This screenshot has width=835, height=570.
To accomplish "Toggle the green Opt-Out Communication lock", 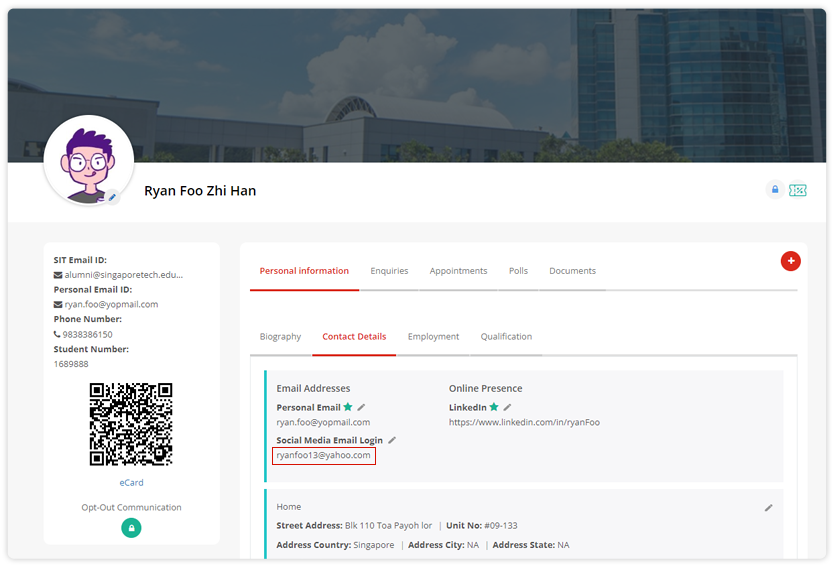I will [x=131, y=527].
